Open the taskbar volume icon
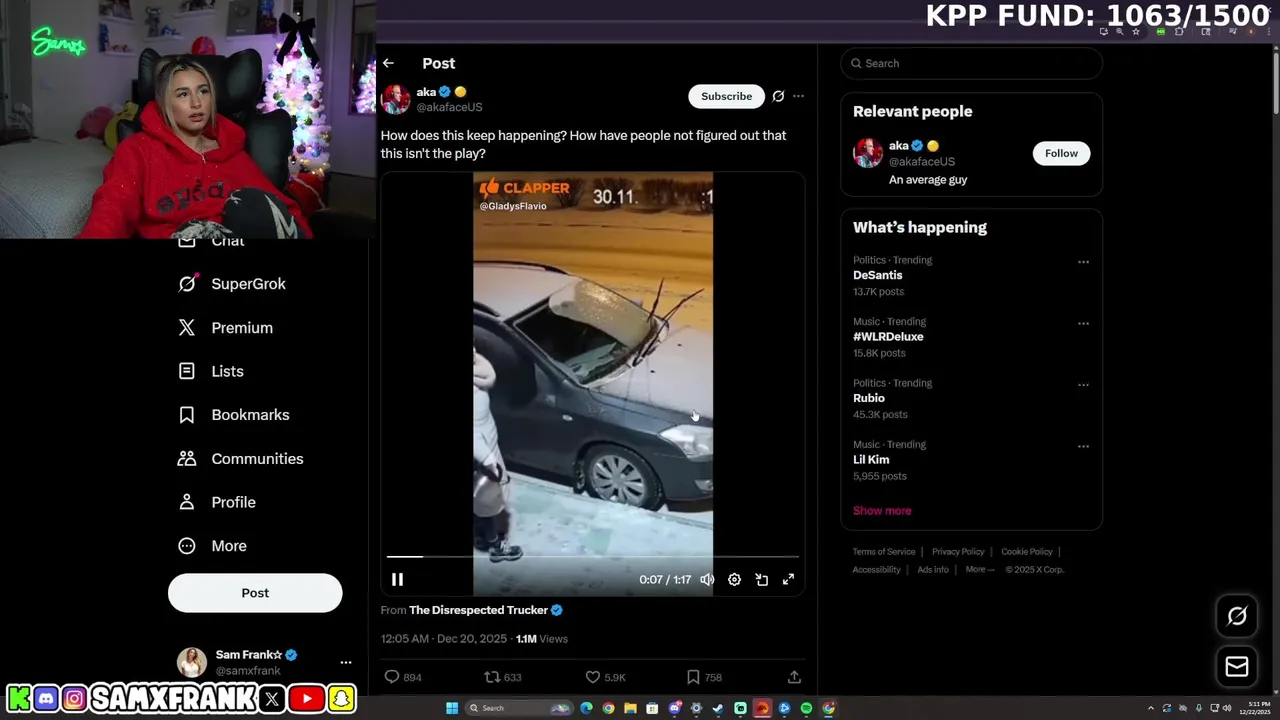This screenshot has height=720, width=1280. coord(1227,708)
